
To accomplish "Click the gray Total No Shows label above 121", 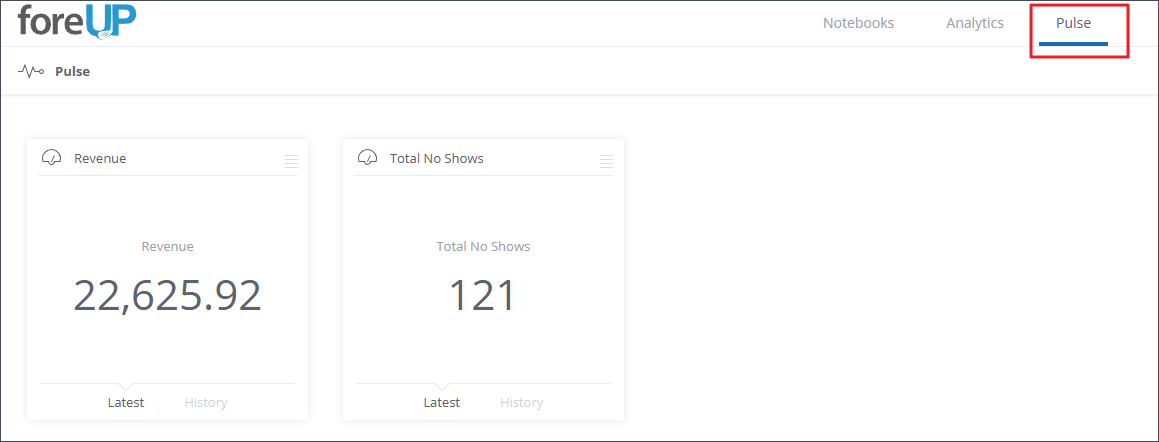I will pyautogui.click(x=483, y=246).
